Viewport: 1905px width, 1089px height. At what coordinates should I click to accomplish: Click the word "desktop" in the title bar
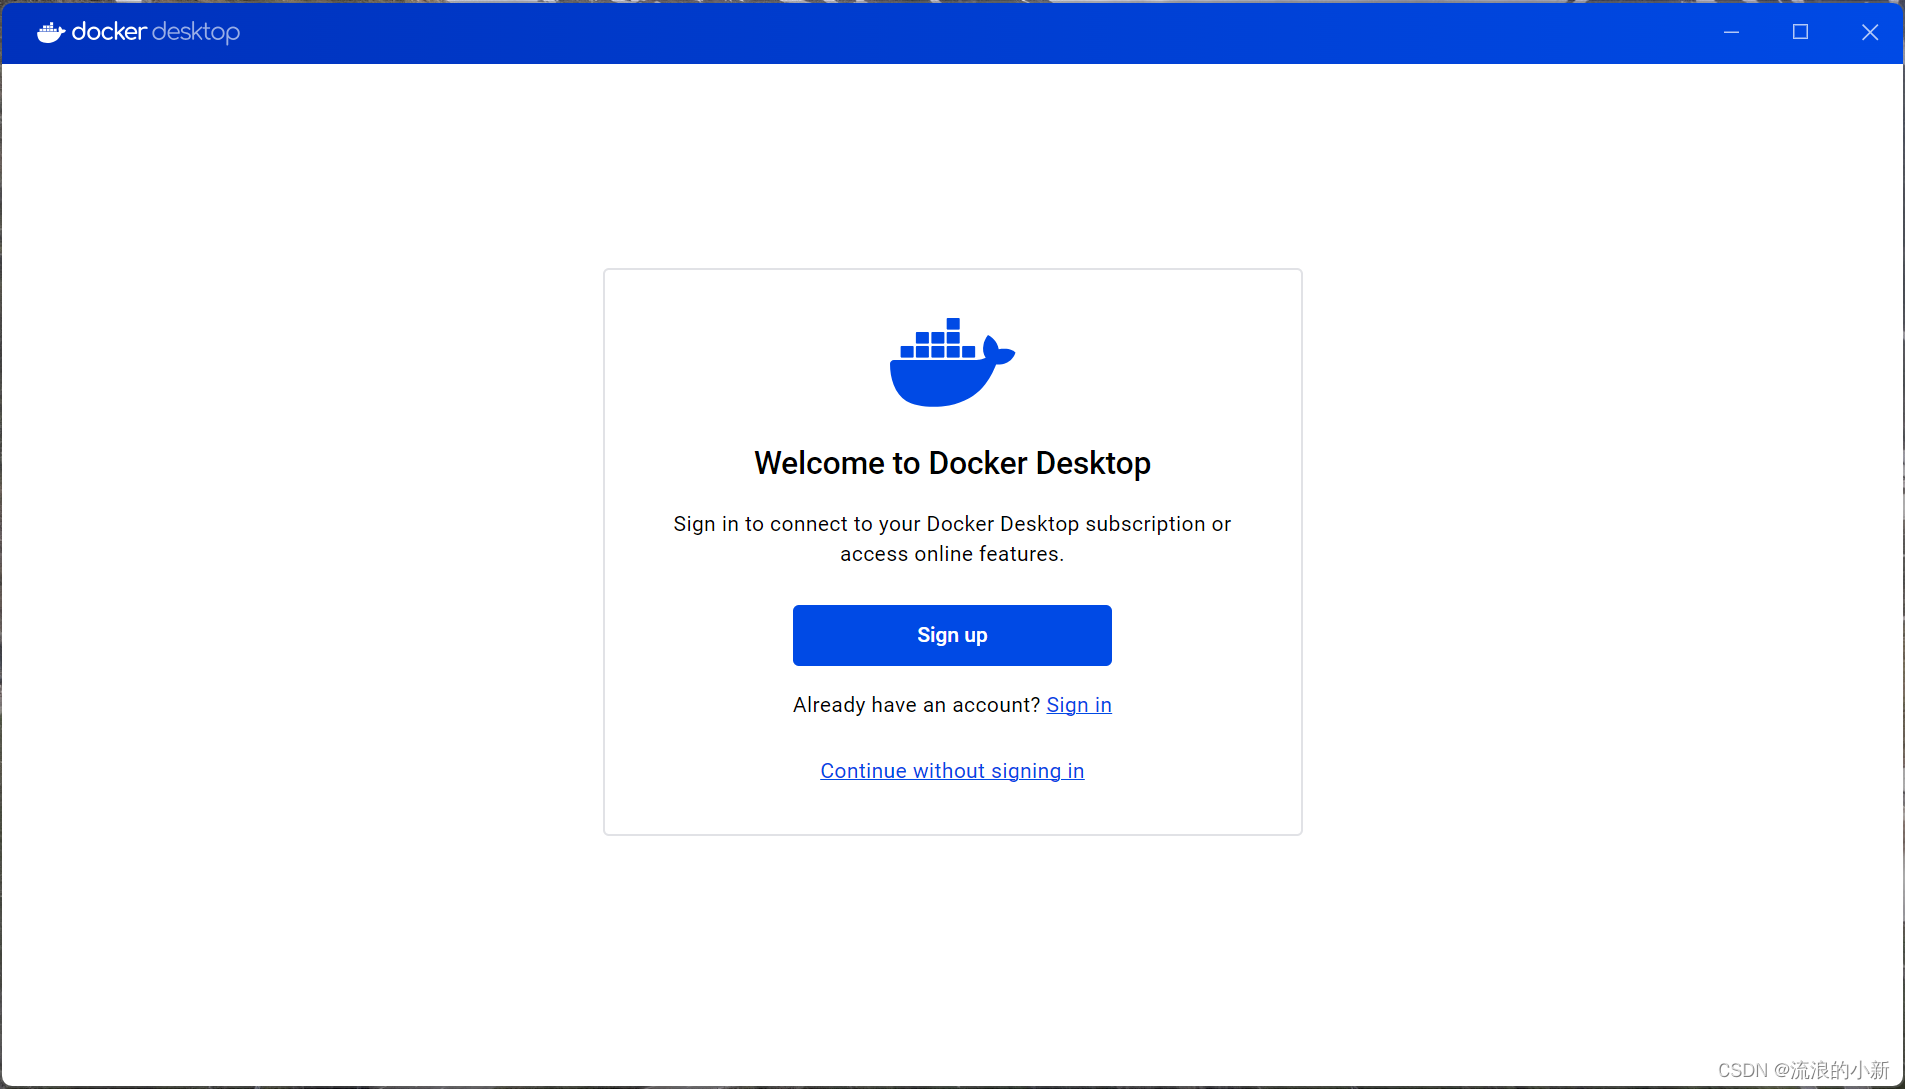point(196,32)
